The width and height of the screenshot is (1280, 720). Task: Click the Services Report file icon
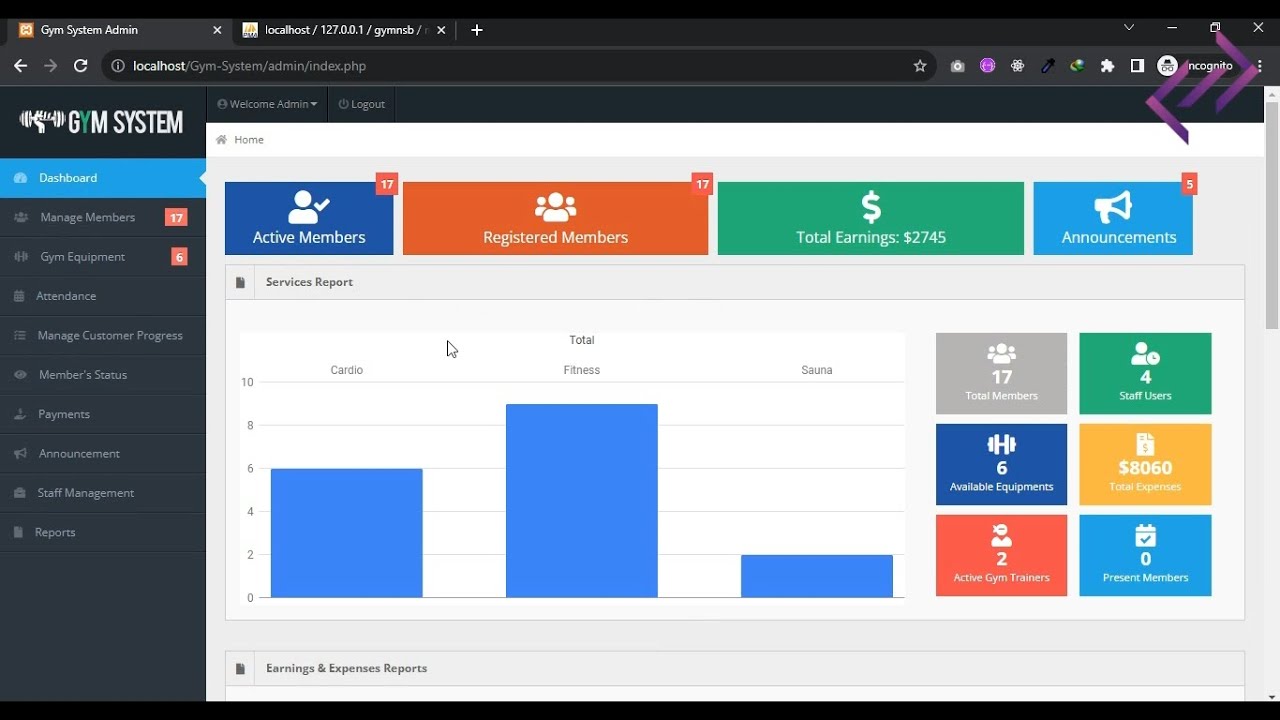pos(240,283)
